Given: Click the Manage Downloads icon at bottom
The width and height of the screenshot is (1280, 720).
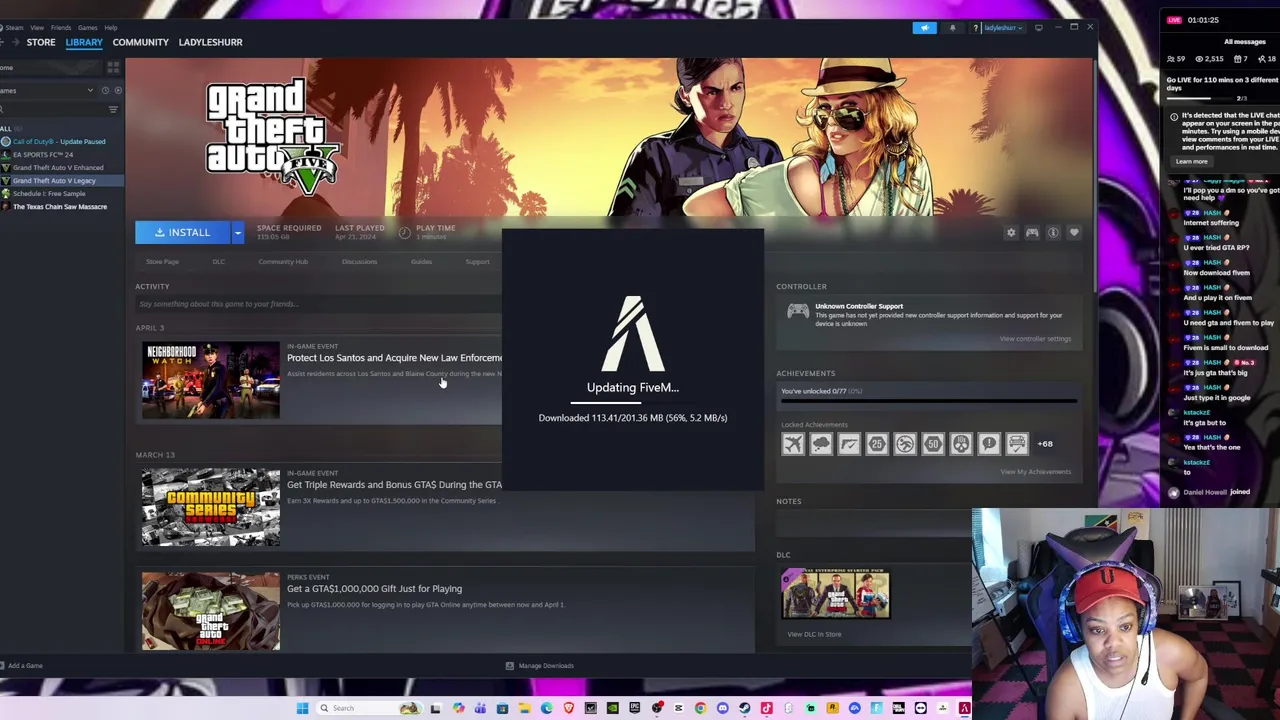Looking at the screenshot, I should click(x=509, y=666).
